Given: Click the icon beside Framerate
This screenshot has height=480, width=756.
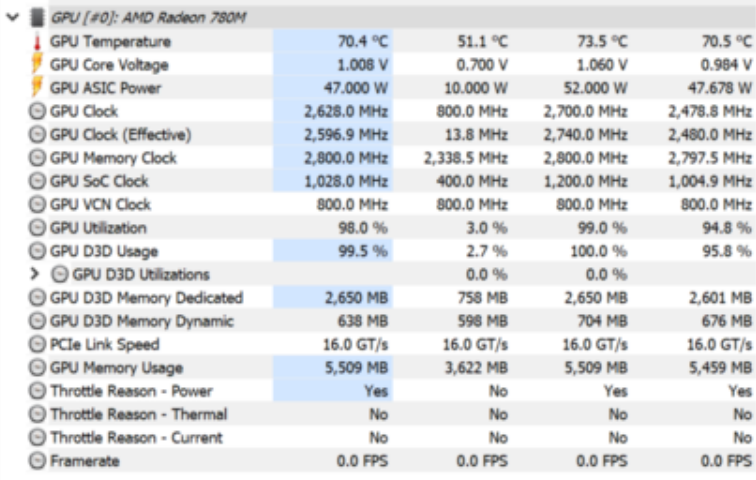Looking at the screenshot, I should coord(37,461).
